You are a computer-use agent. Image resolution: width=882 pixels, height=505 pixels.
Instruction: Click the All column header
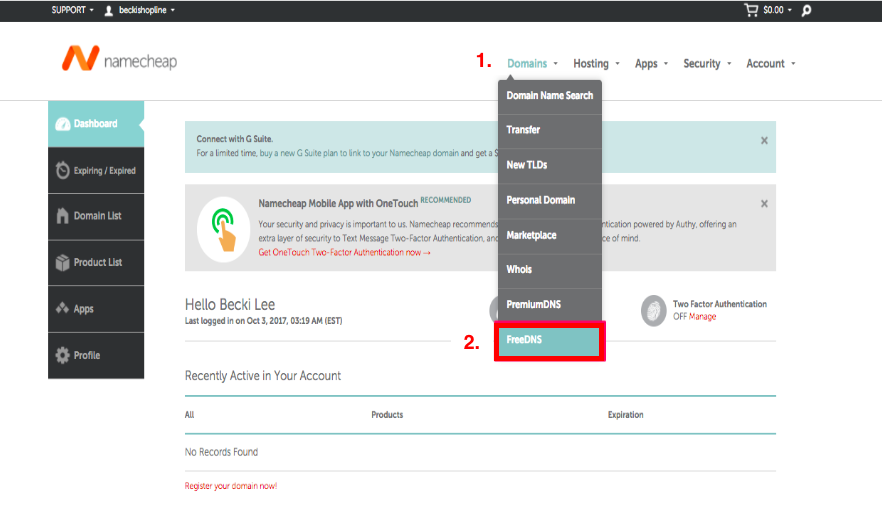coord(190,415)
